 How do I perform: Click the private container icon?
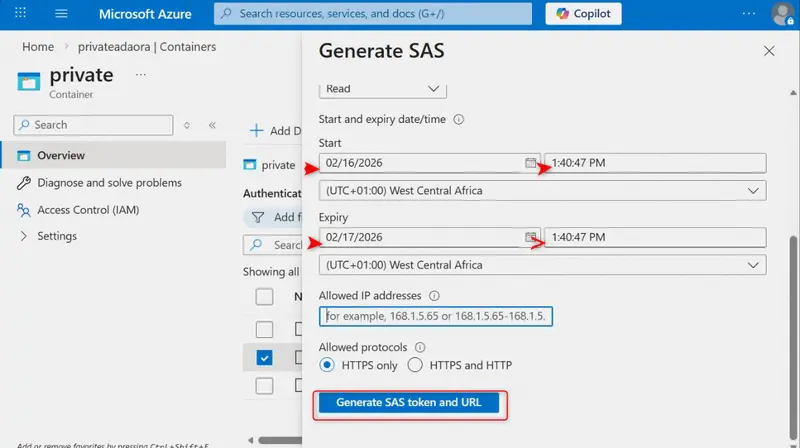[29, 82]
